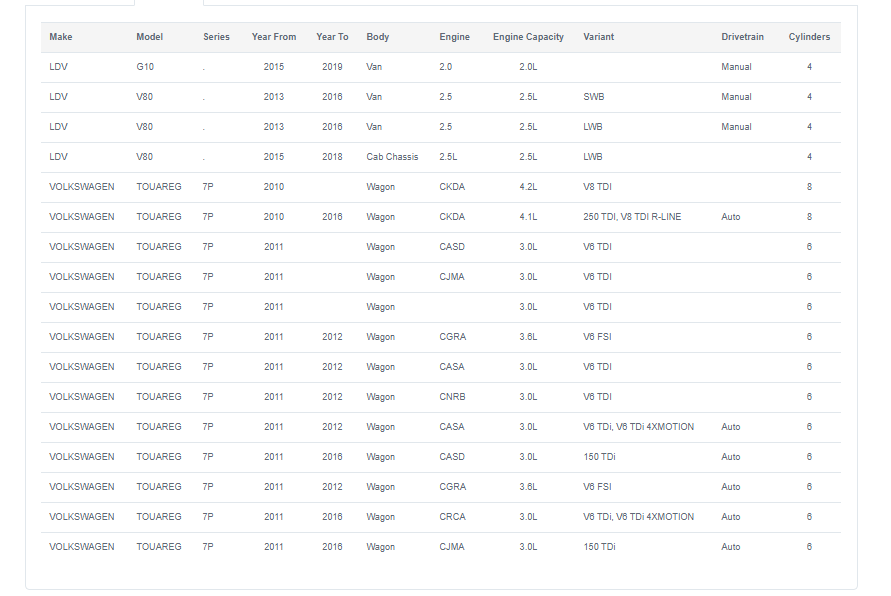Click the 250 TDI, V8 TDI R-LINE variant
This screenshot has width=891, height=596.
(x=632, y=217)
